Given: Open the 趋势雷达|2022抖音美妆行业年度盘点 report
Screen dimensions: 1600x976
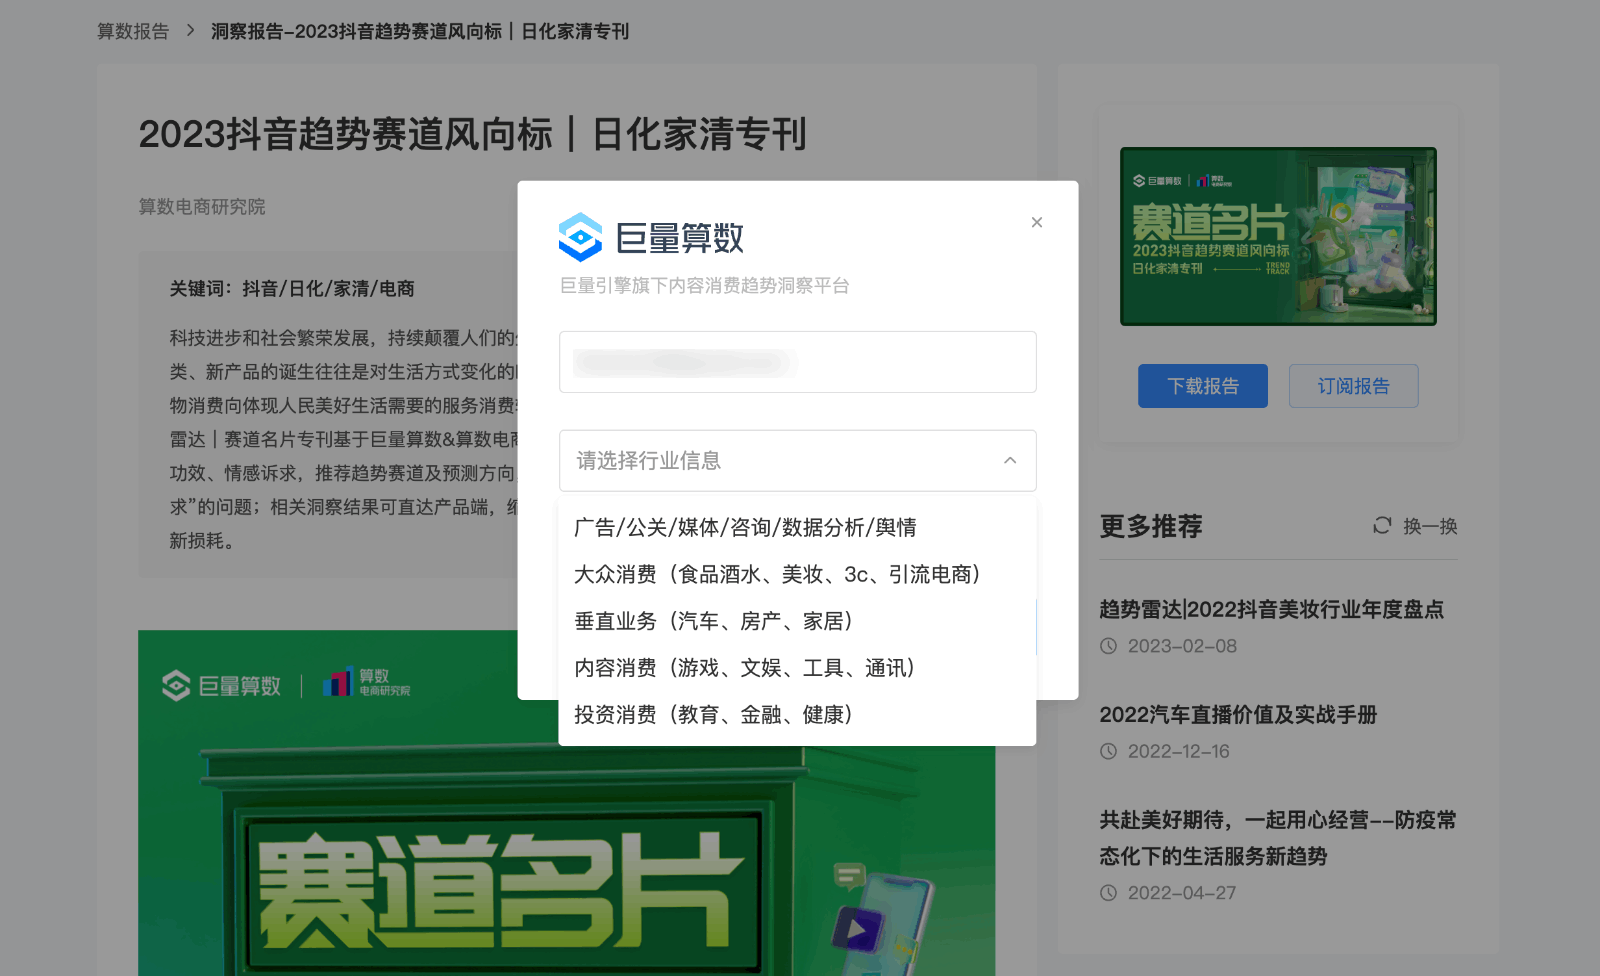Looking at the screenshot, I should click(x=1271, y=610).
